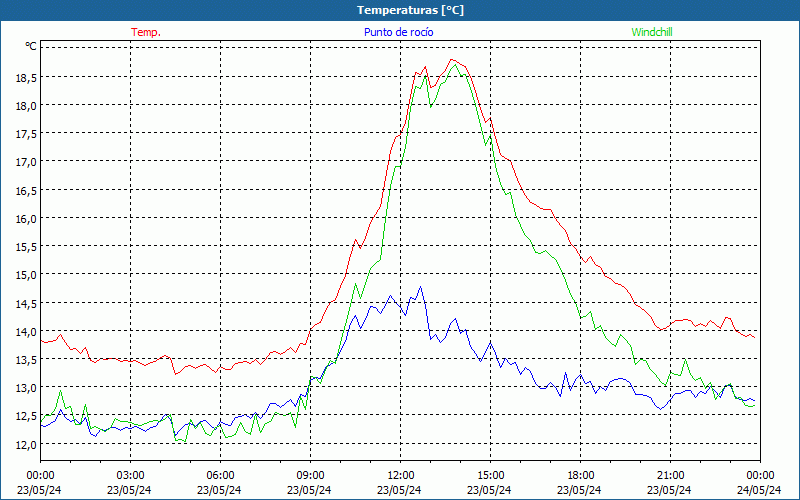This screenshot has height=500, width=800.
Task: Click the 18:00 time axis label
Action: tap(581, 476)
